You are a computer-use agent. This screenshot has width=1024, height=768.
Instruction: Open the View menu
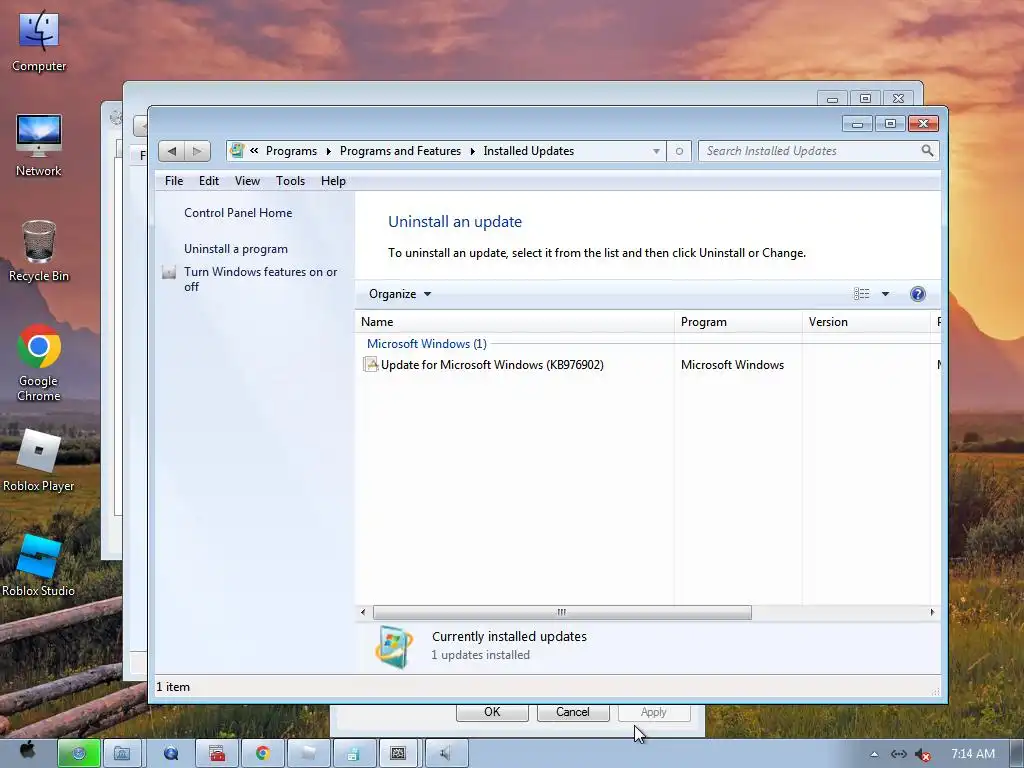(248, 181)
